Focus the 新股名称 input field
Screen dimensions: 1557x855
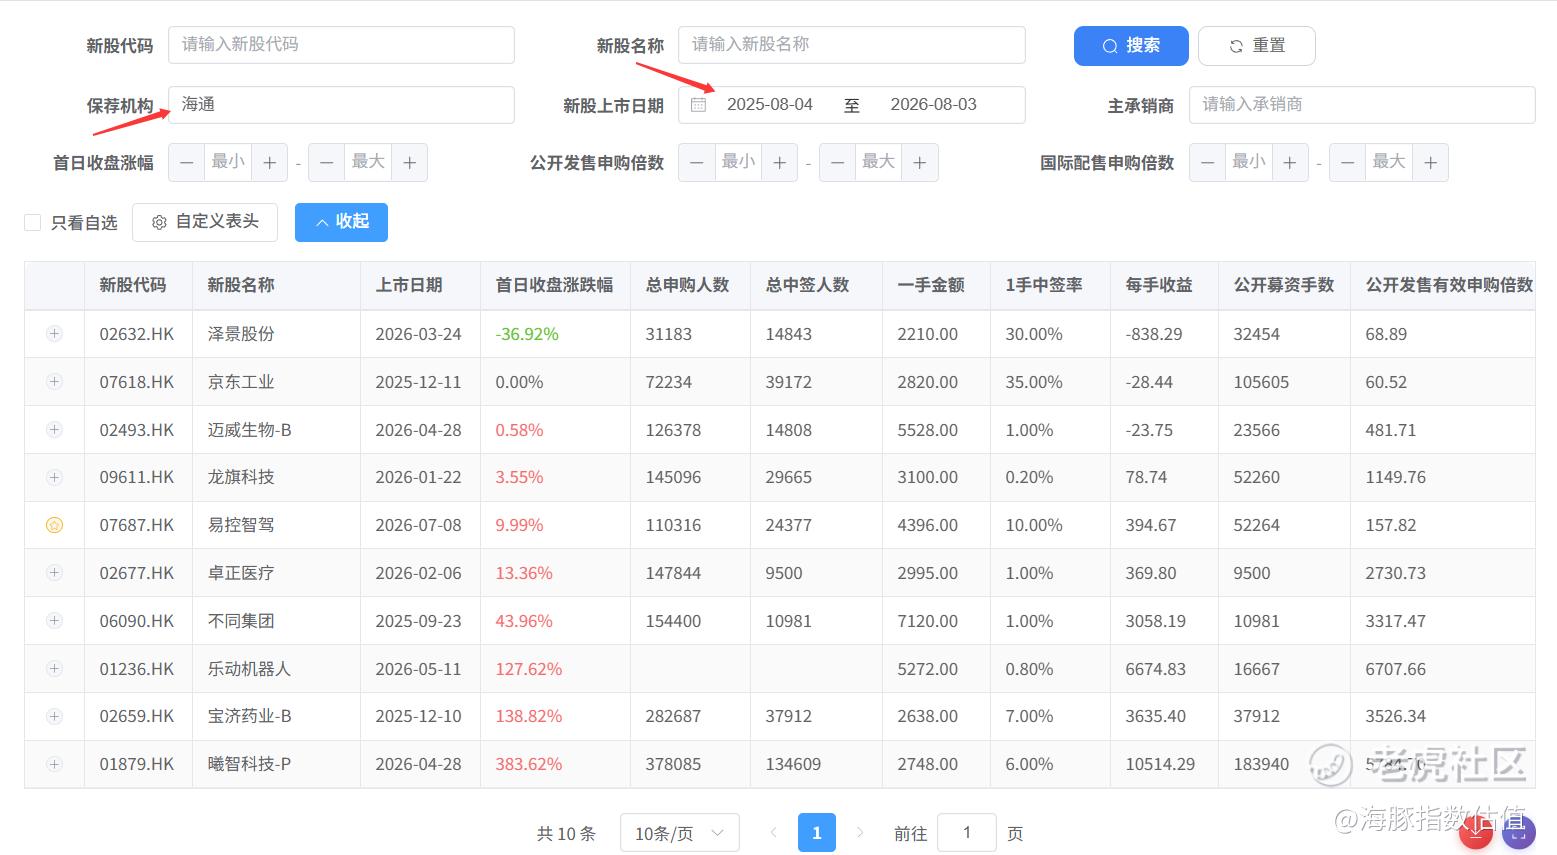click(x=852, y=45)
